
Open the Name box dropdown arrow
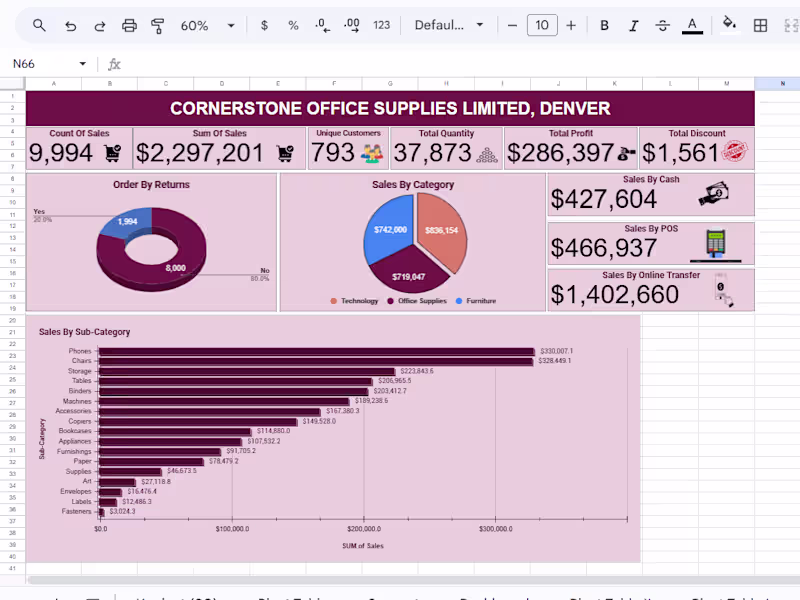tap(83, 64)
